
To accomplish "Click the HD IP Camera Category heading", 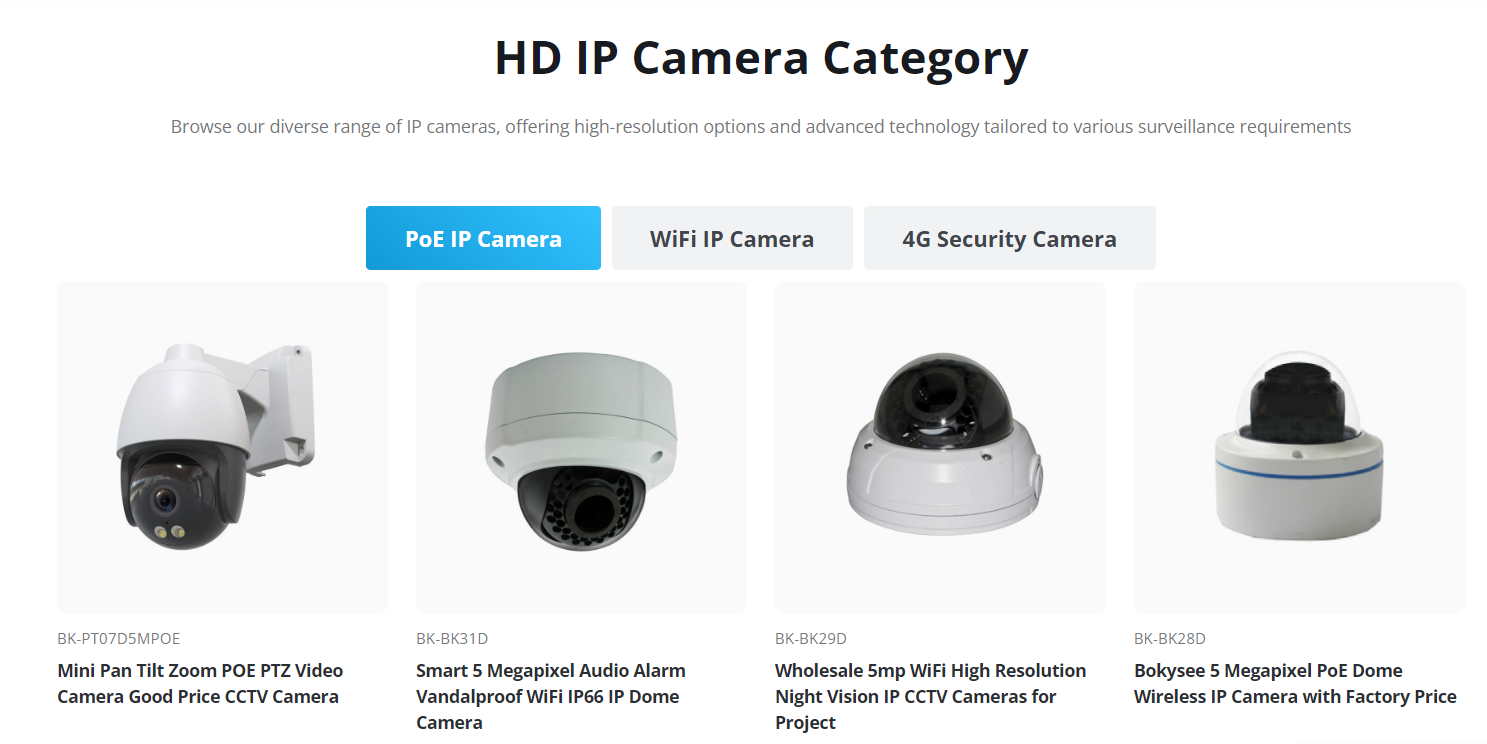I will click(x=761, y=58).
